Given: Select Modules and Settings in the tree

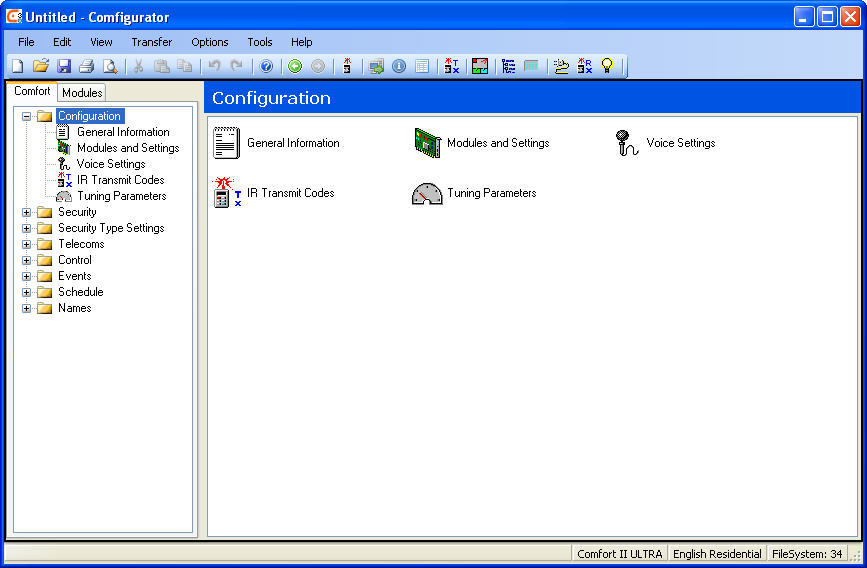Looking at the screenshot, I should 128,148.
